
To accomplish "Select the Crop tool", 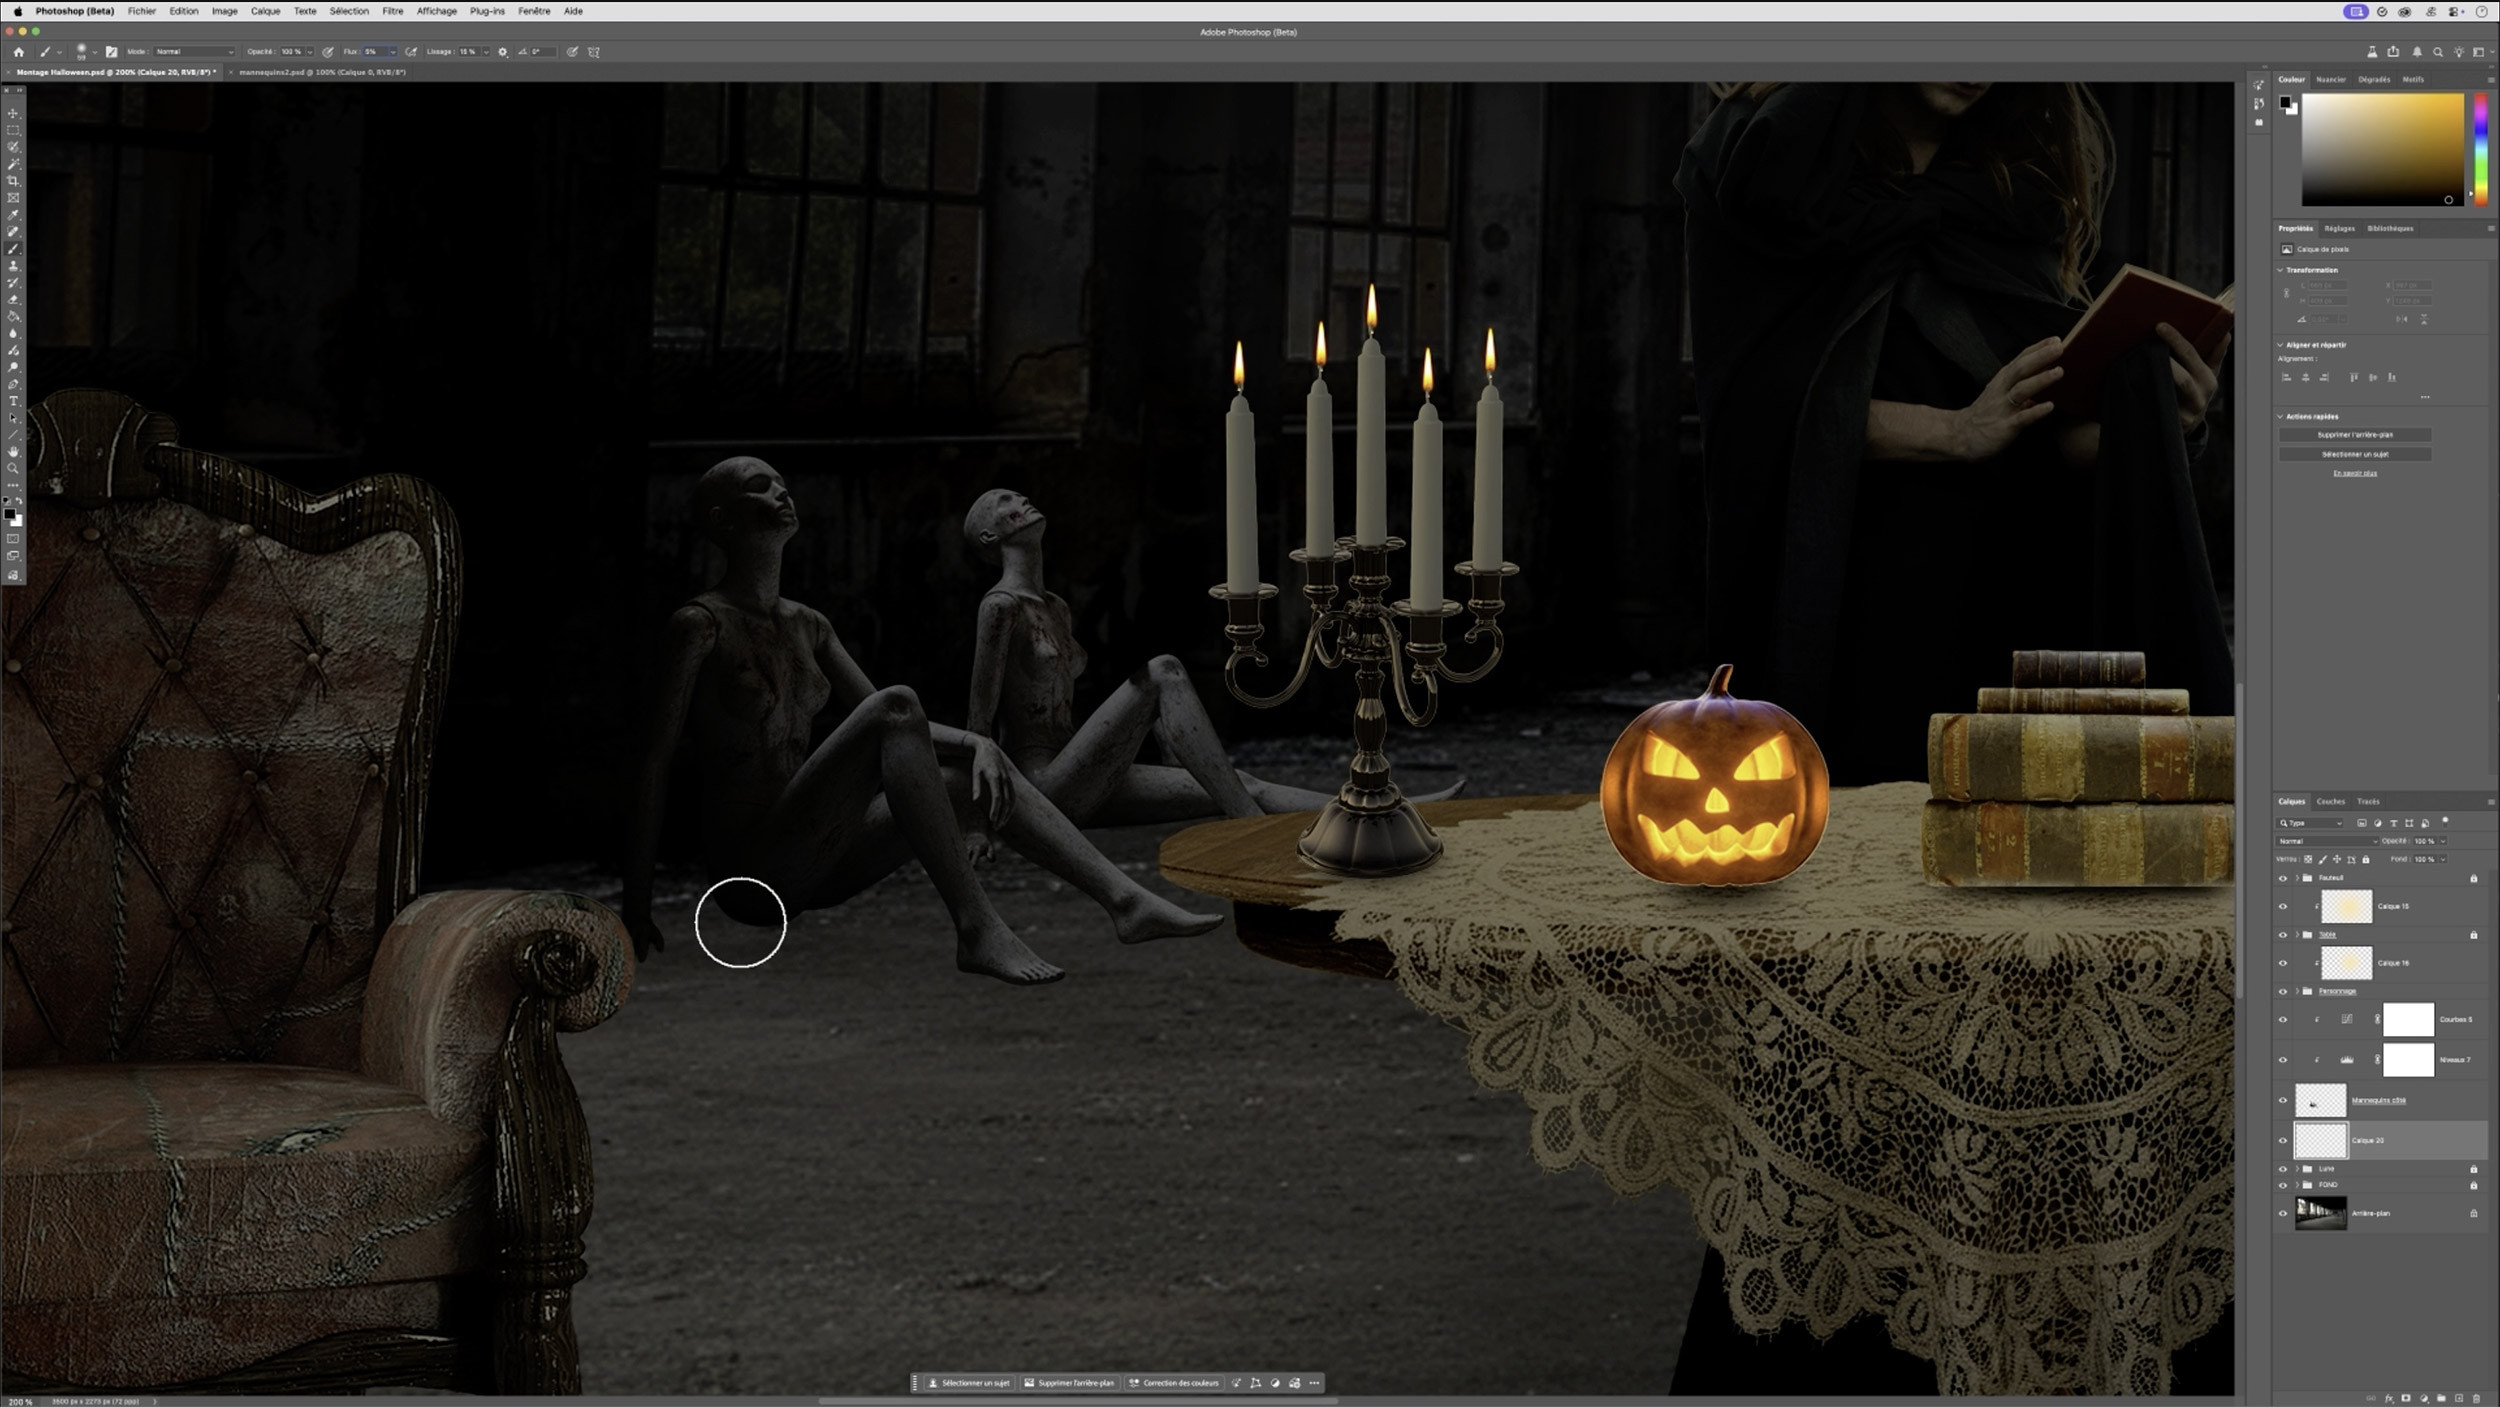I will tap(13, 181).
